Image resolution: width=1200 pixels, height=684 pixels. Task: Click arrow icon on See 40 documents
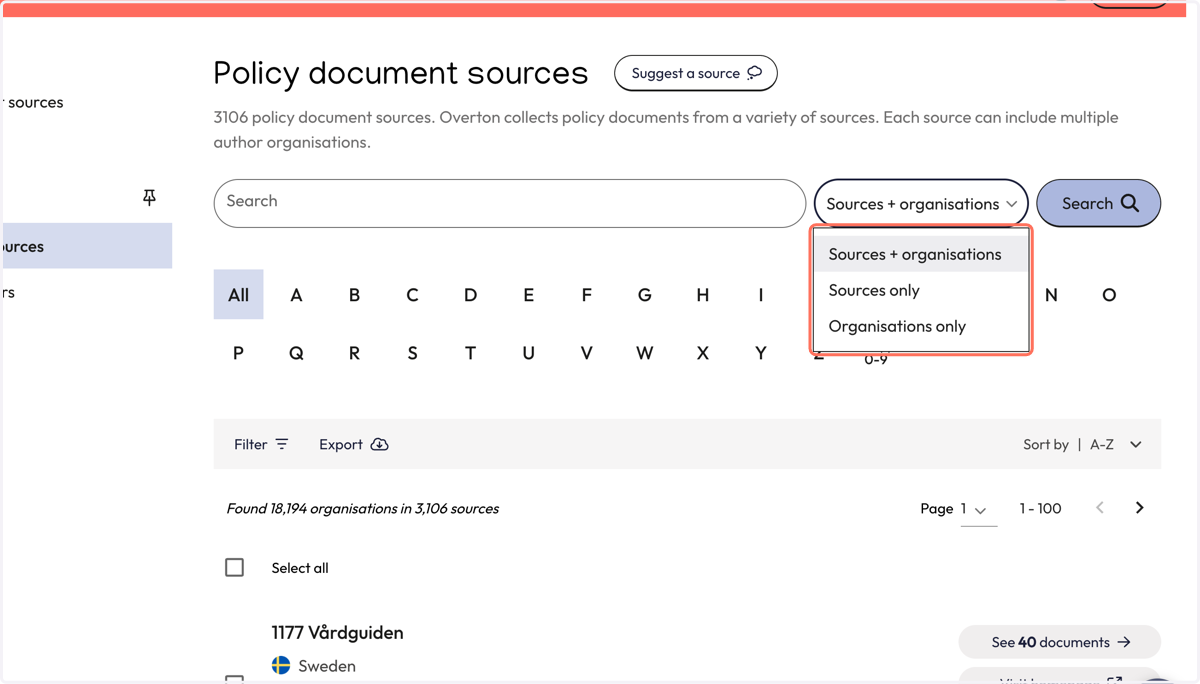[x=1124, y=642]
